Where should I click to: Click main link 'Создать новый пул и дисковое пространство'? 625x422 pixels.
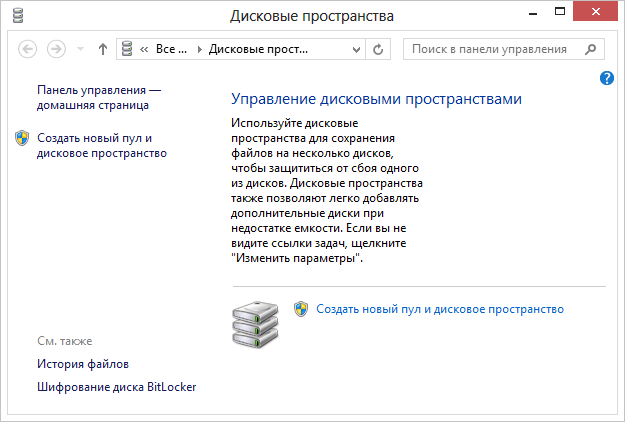(x=440, y=309)
